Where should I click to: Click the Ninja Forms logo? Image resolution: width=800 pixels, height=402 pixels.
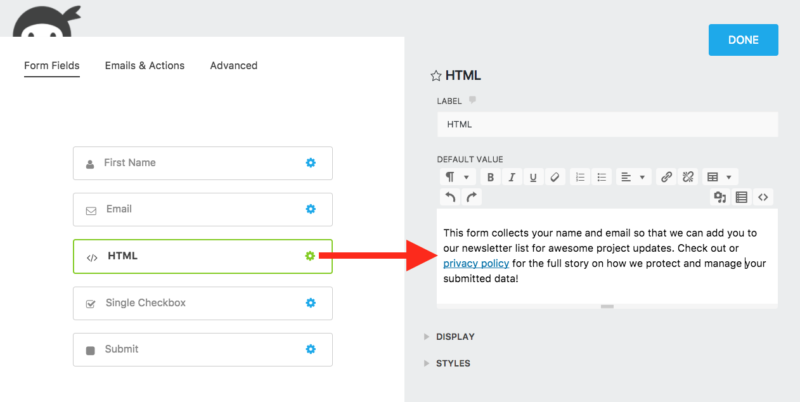[x=47, y=21]
